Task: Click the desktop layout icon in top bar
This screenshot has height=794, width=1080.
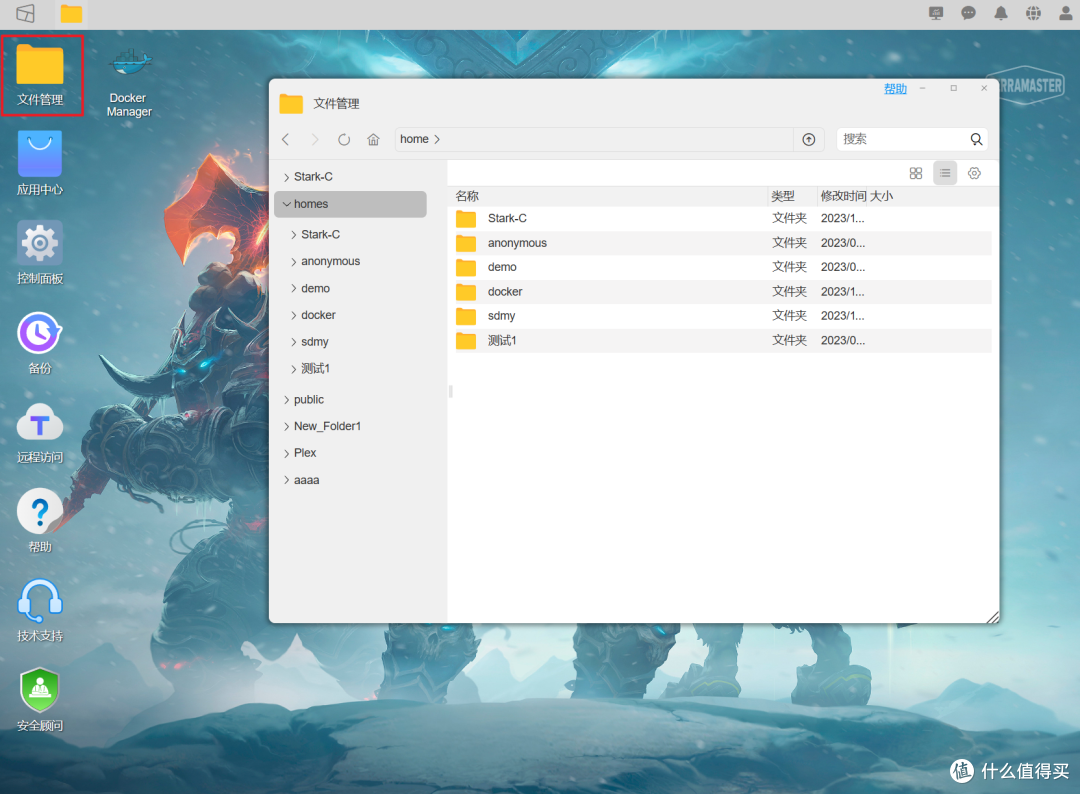Action: [25, 13]
